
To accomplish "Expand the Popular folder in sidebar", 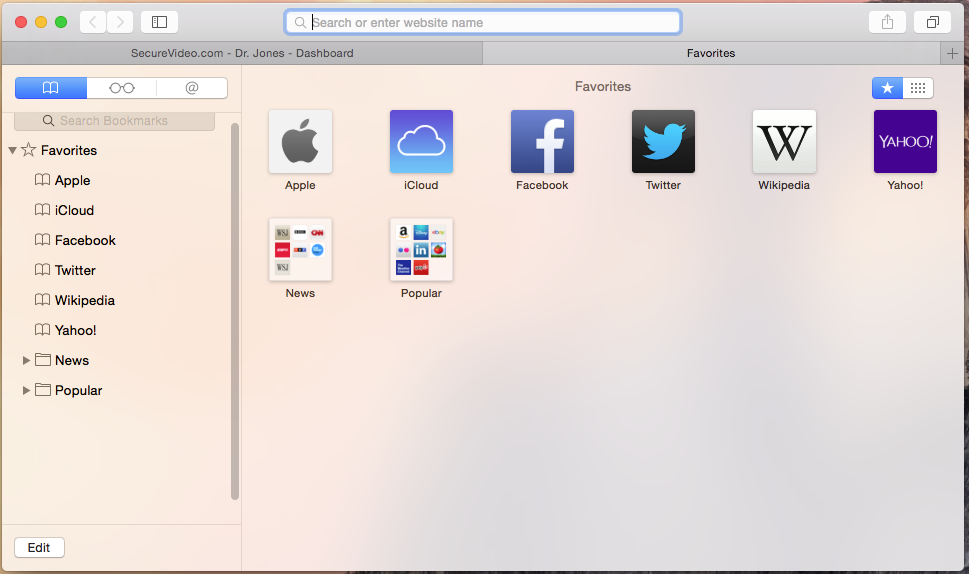I will coord(26,390).
